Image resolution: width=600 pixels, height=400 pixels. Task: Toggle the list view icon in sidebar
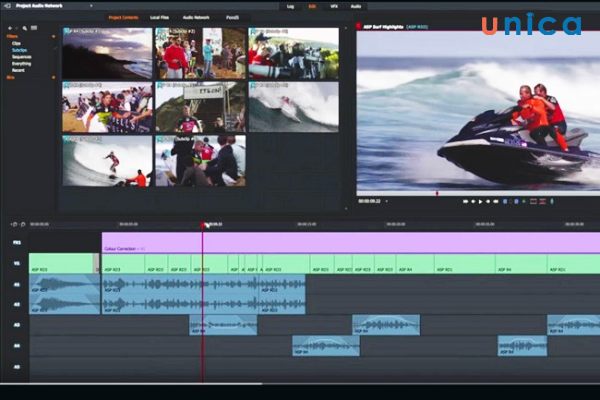(34, 28)
